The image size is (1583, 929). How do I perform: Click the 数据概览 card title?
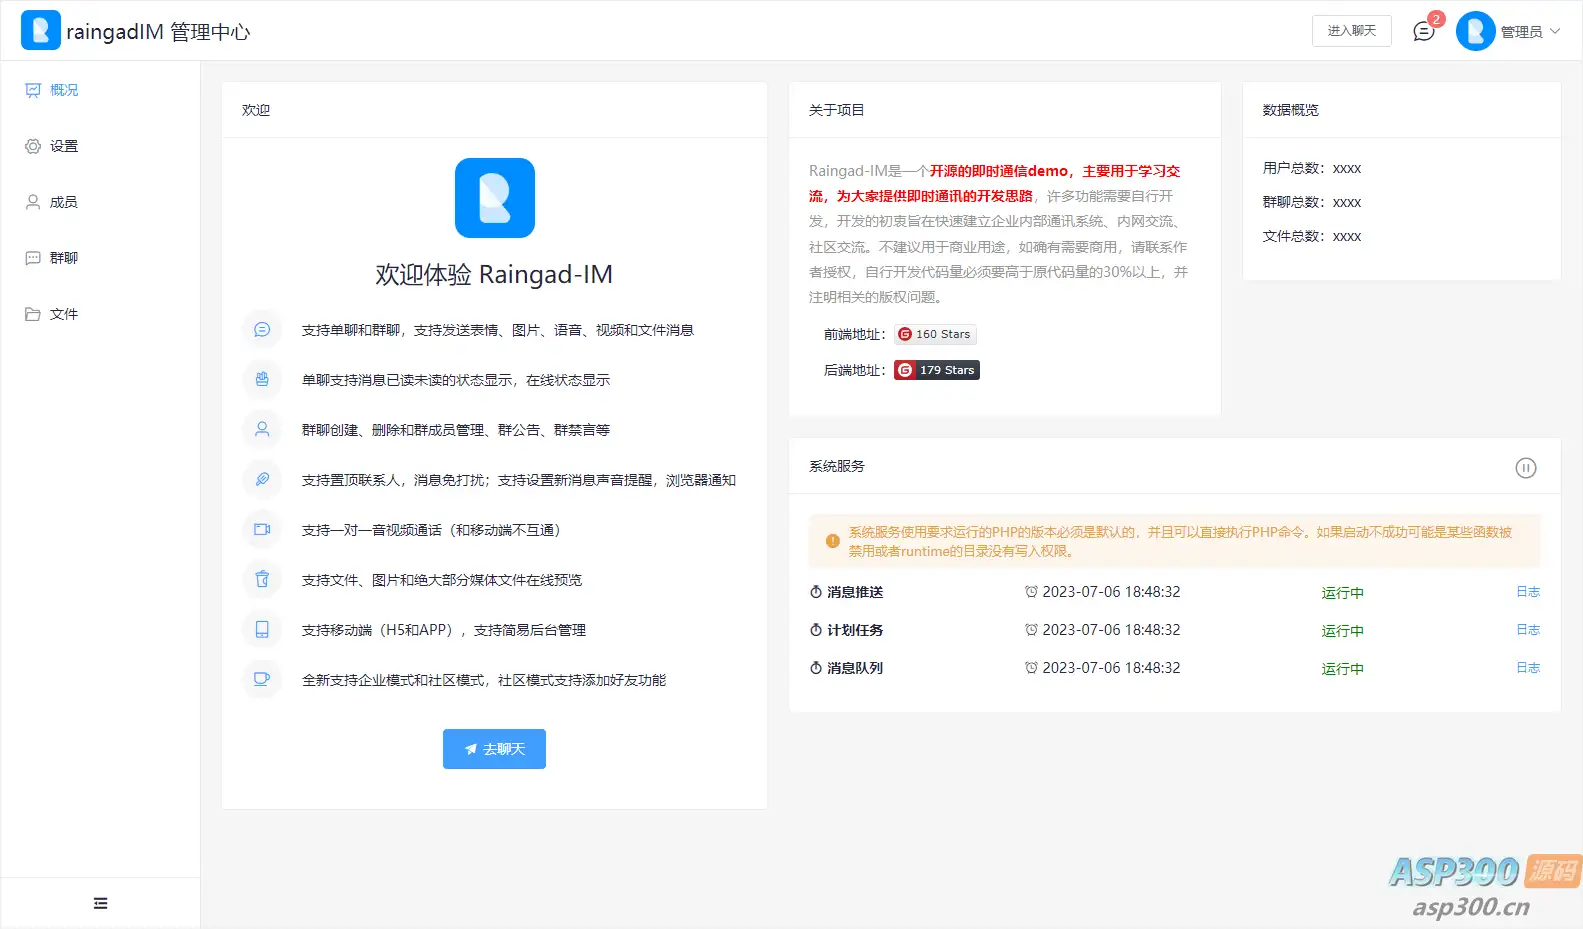click(x=1290, y=110)
